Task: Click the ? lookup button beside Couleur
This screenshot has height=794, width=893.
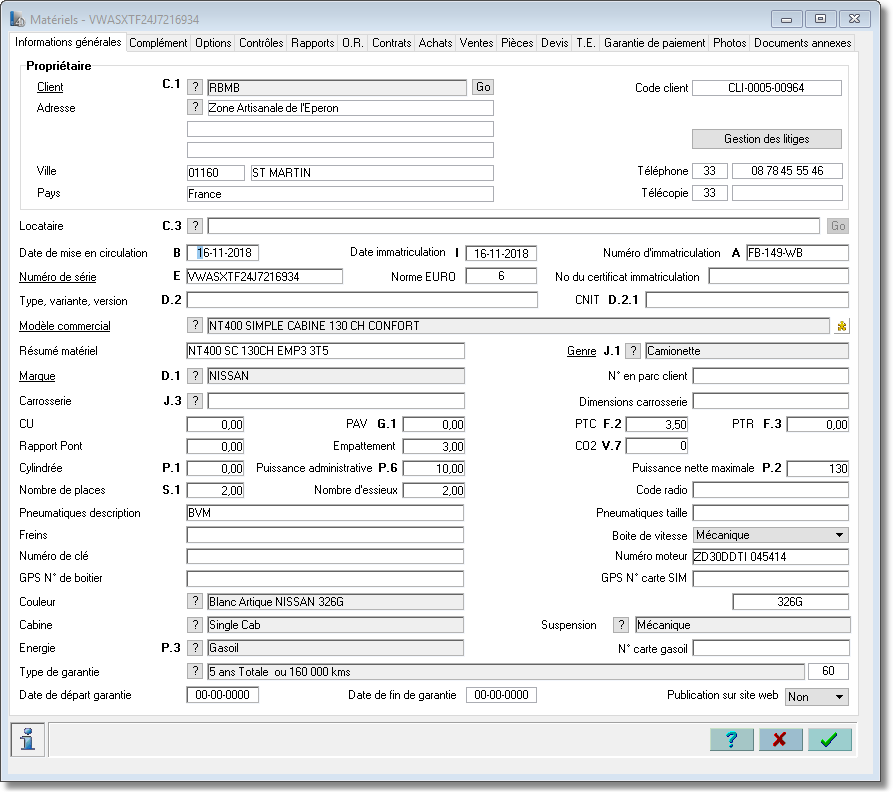Action: (x=195, y=601)
